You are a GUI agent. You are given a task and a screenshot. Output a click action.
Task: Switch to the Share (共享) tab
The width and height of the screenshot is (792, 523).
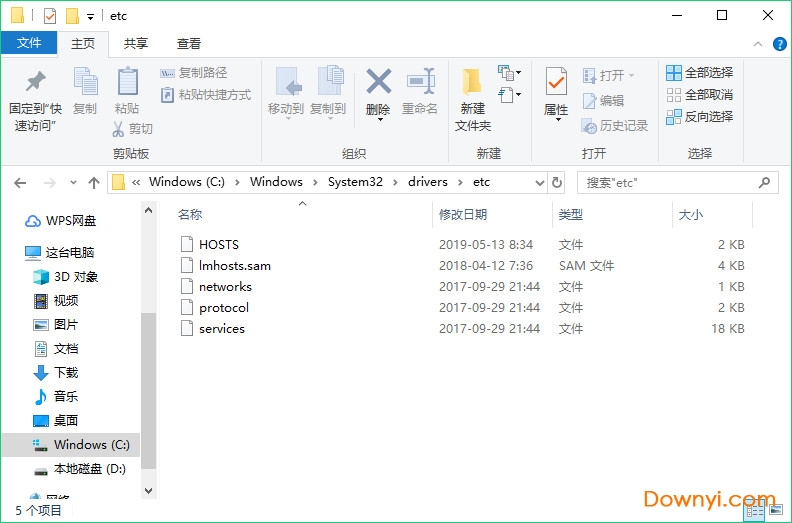136,43
